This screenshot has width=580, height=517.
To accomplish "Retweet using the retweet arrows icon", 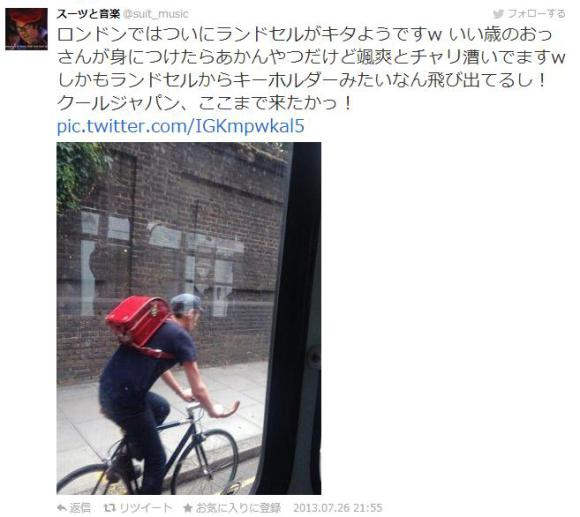I will tap(109, 508).
